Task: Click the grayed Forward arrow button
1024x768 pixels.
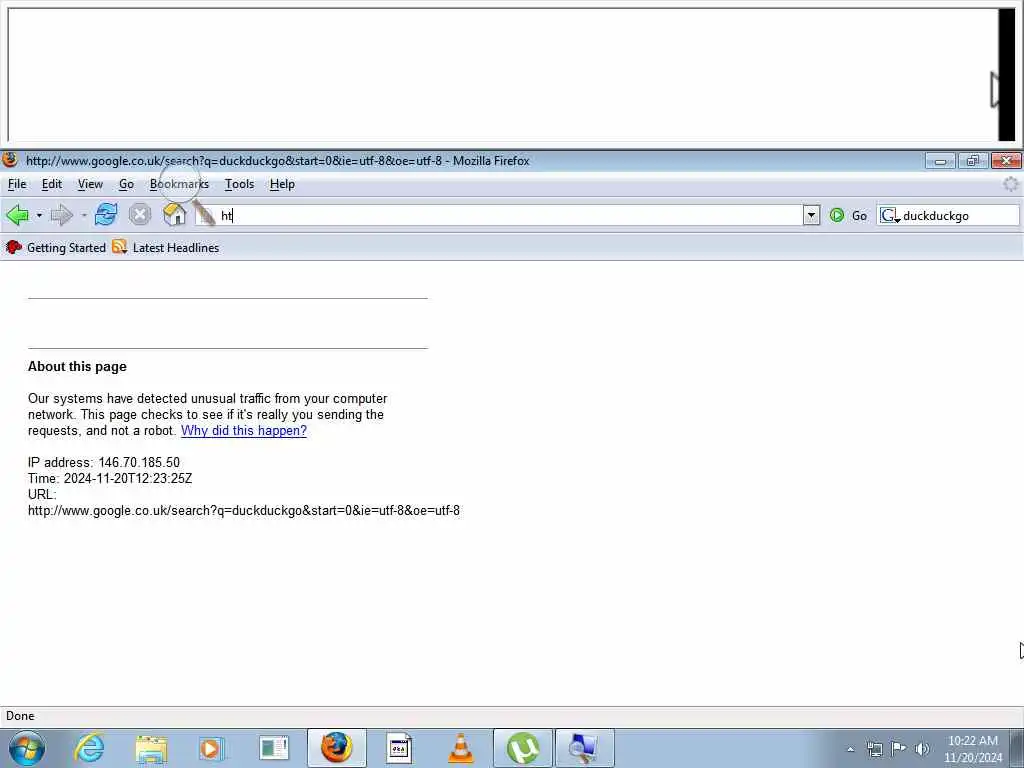Action: [x=62, y=215]
